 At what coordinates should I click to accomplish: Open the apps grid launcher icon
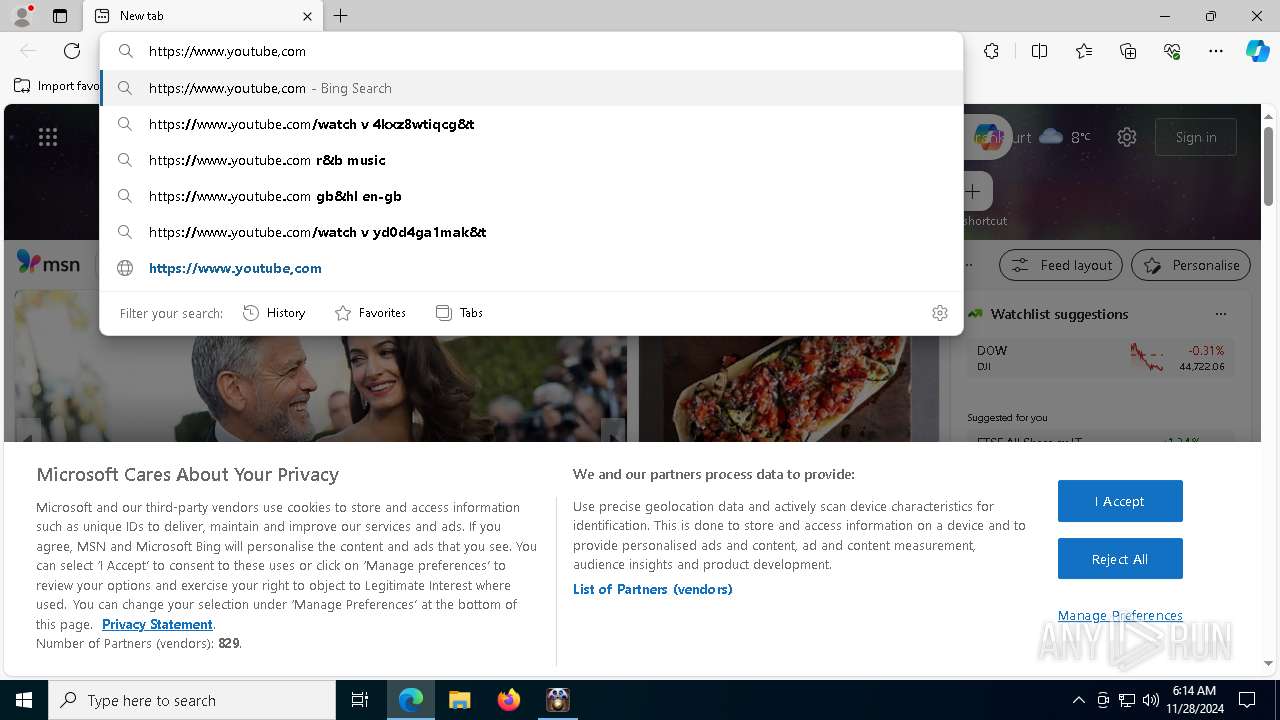click(x=48, y=137)
